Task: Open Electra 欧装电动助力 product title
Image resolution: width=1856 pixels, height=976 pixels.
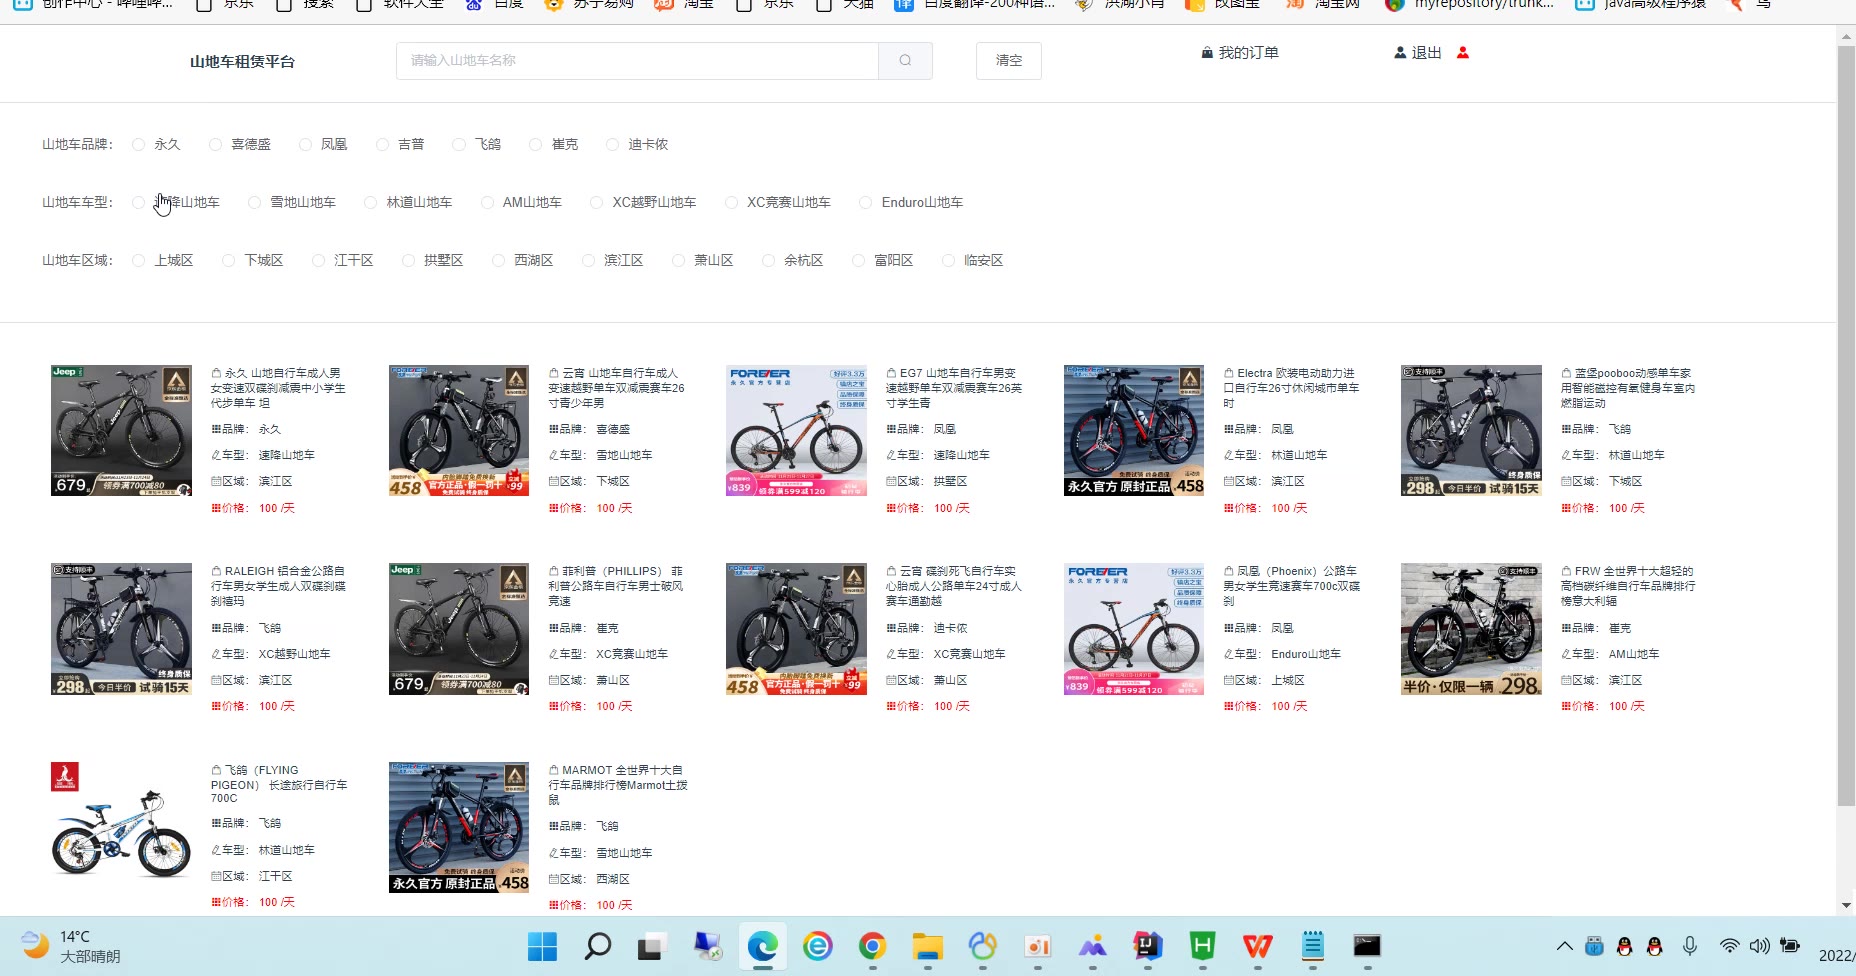Action: click(x=1292, y=388)
